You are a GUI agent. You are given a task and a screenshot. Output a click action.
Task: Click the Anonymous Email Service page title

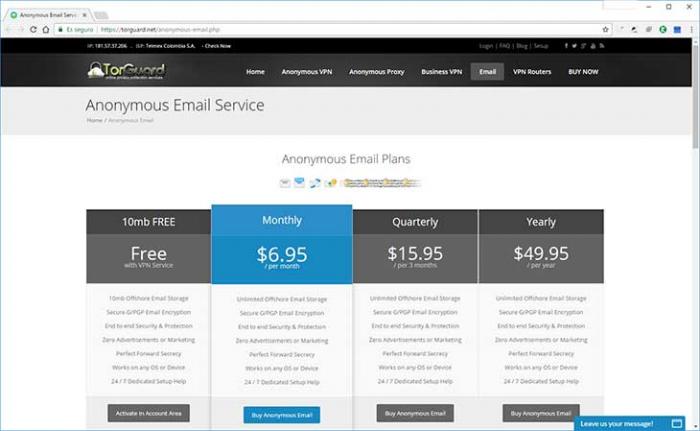[x=175, y=105]
